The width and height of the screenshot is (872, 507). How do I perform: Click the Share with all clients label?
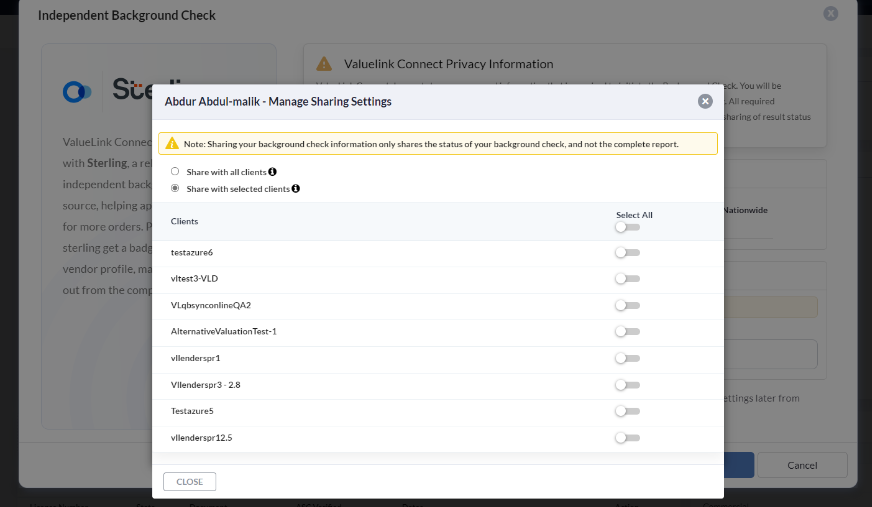226,172
